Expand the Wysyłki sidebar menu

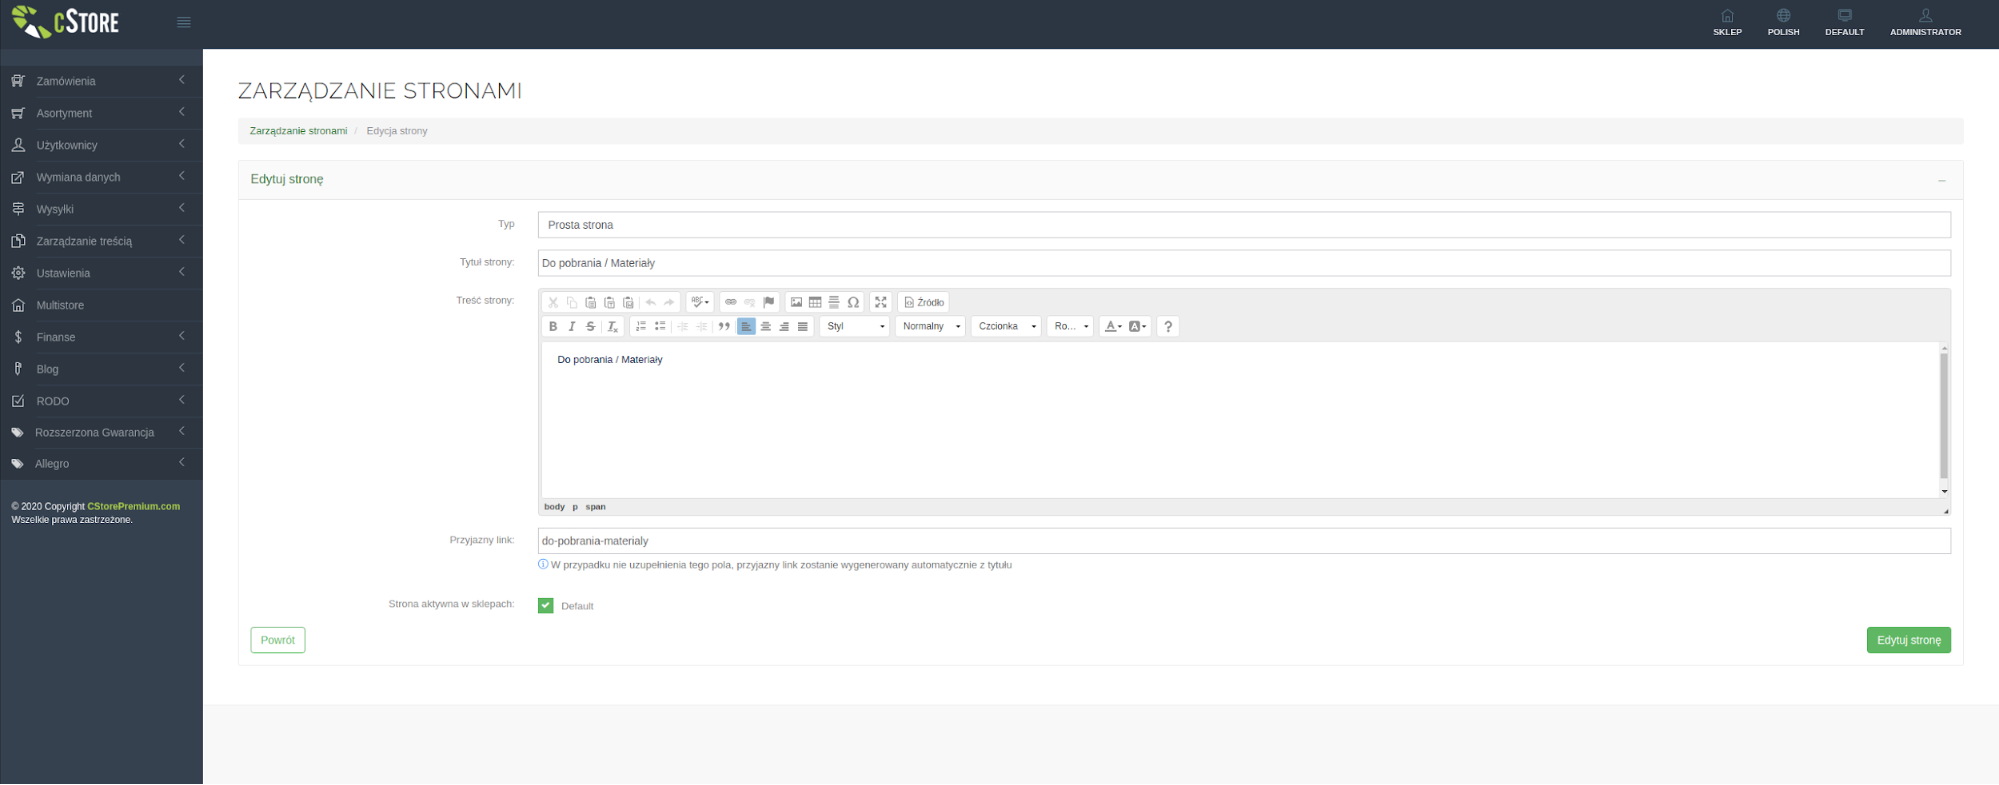tap(101, 209)
